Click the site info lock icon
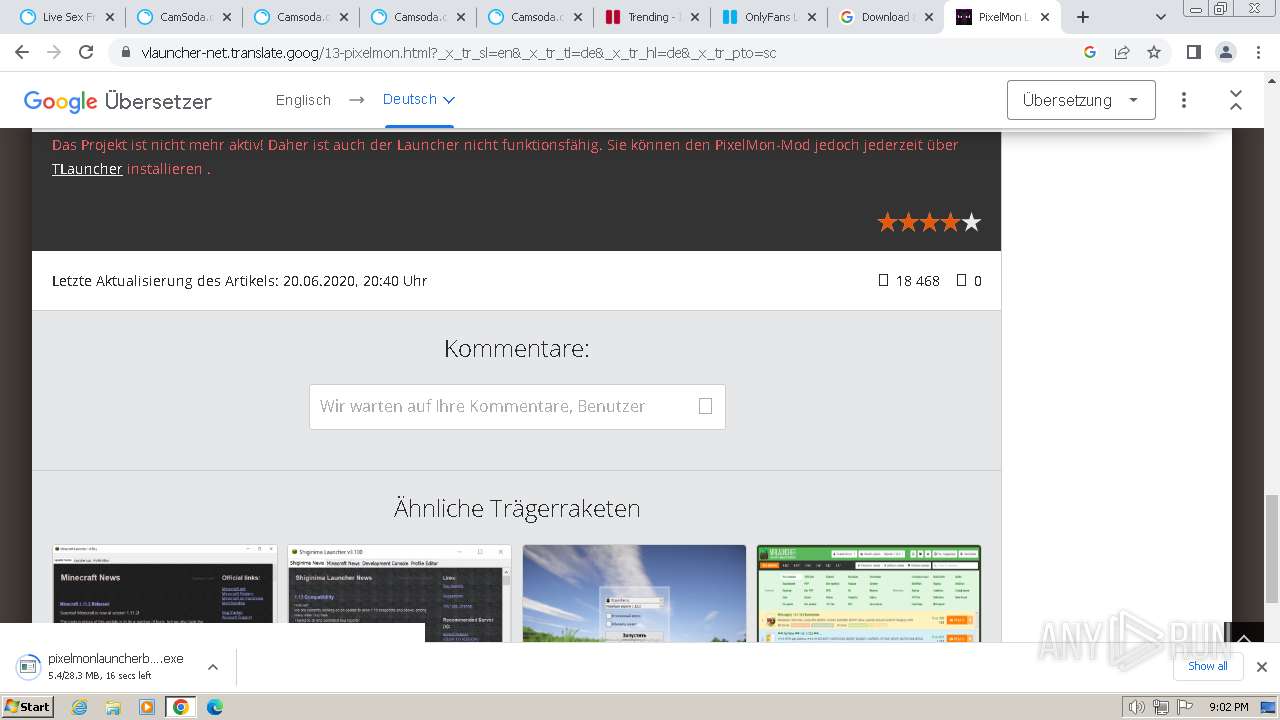This screenshot has width=1280, height=720. 126,53
